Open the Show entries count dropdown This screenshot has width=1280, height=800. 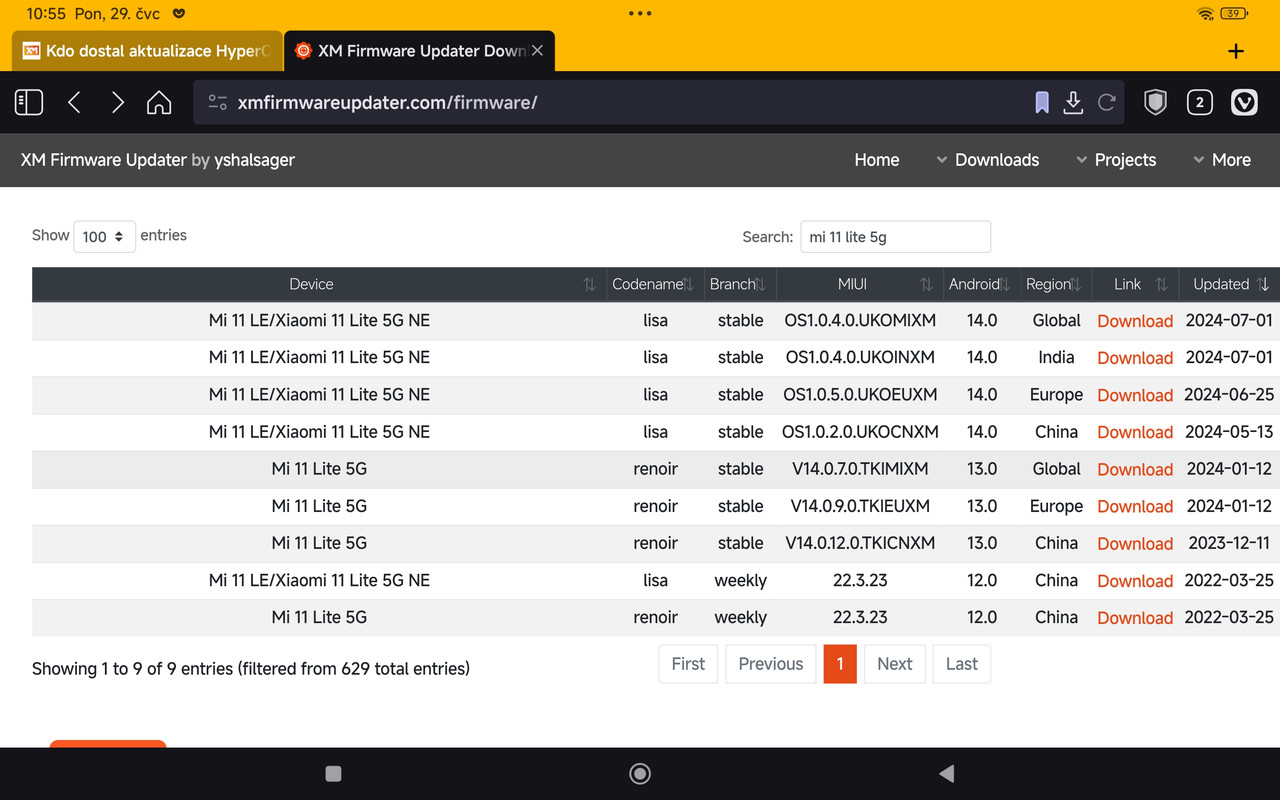(105, 236)
